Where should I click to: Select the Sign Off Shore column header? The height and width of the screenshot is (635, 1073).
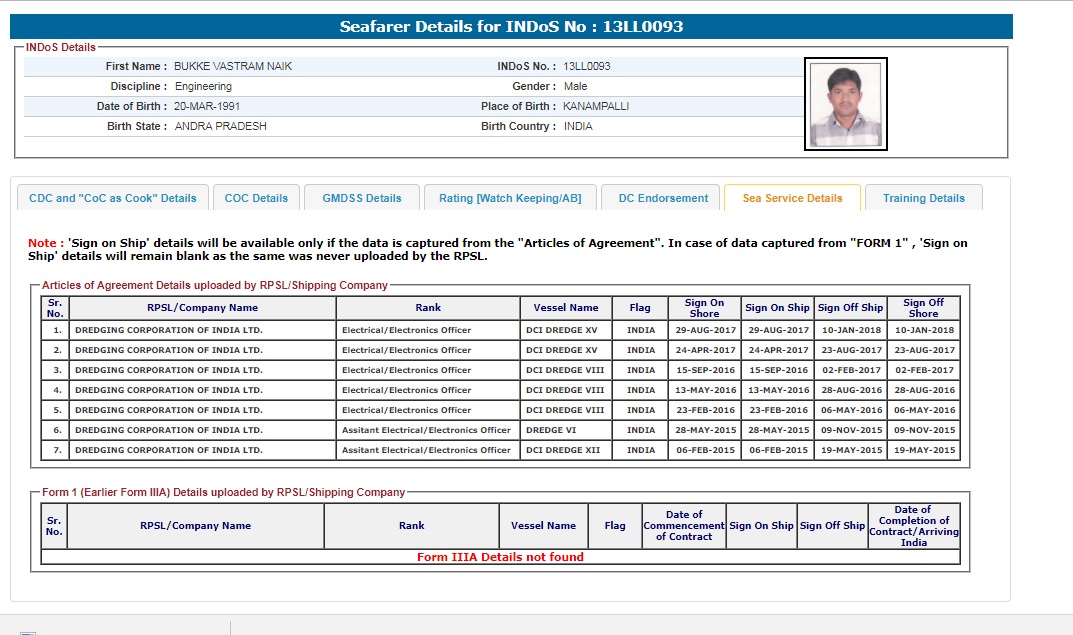(923, 308)
